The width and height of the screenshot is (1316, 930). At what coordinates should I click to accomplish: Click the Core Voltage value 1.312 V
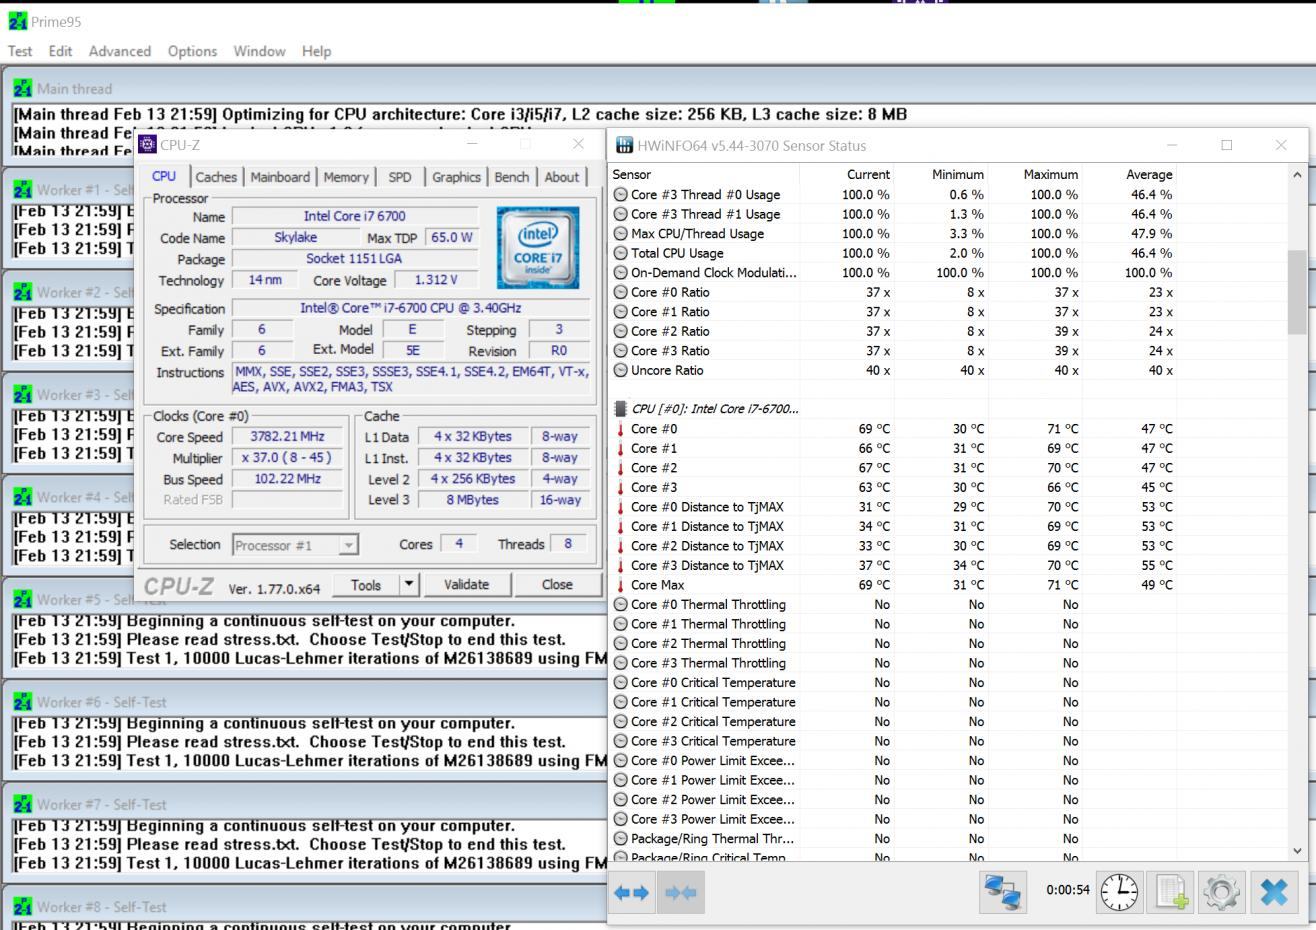click(435, 280)
